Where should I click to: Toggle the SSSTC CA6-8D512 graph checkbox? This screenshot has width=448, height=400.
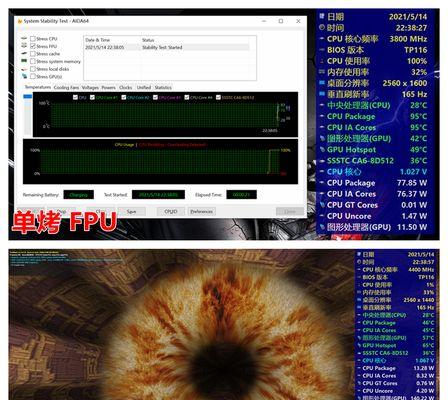coord(218,97)
